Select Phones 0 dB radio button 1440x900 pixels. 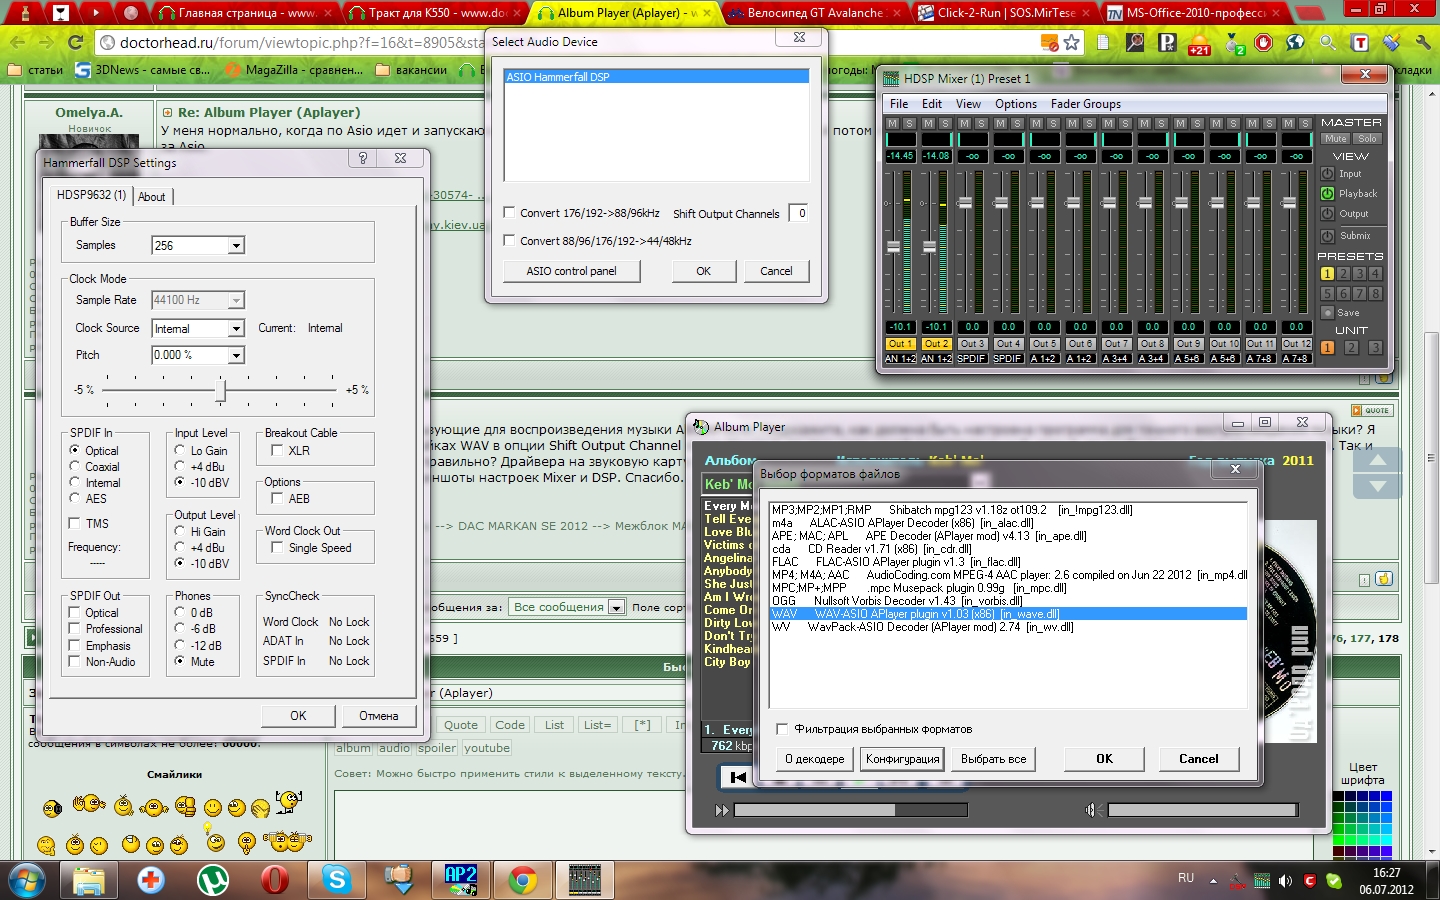click(x=180, y=613)
